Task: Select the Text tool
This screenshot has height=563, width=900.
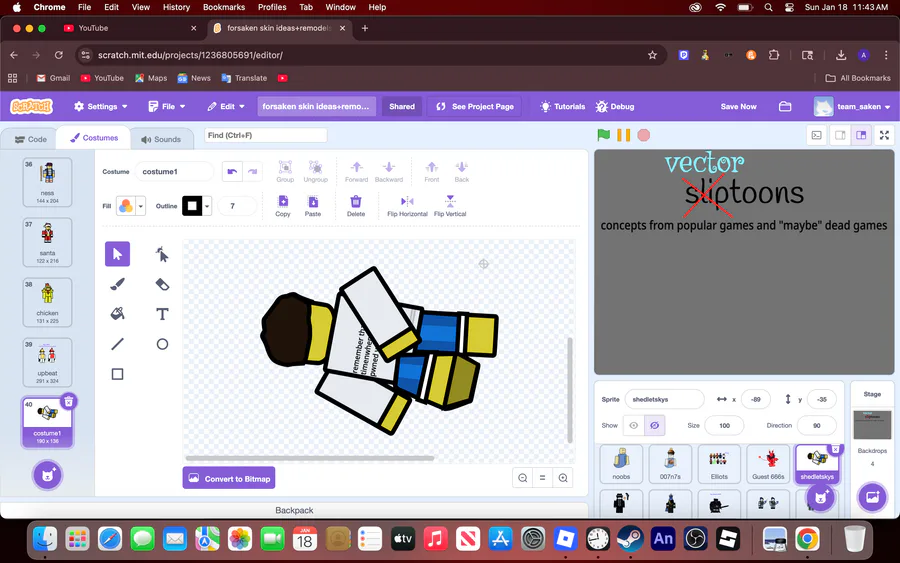Action: (x=162, y=314)
